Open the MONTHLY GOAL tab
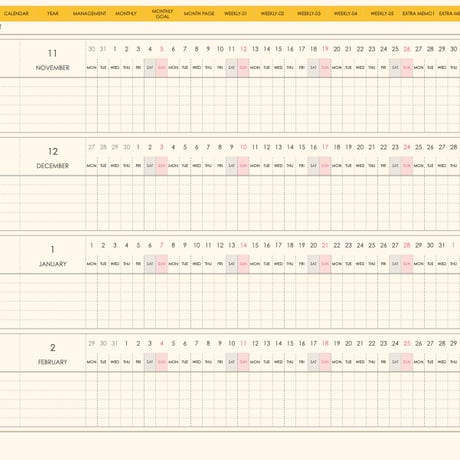Screen dimensions: 460x460 [x=162, y=14]
